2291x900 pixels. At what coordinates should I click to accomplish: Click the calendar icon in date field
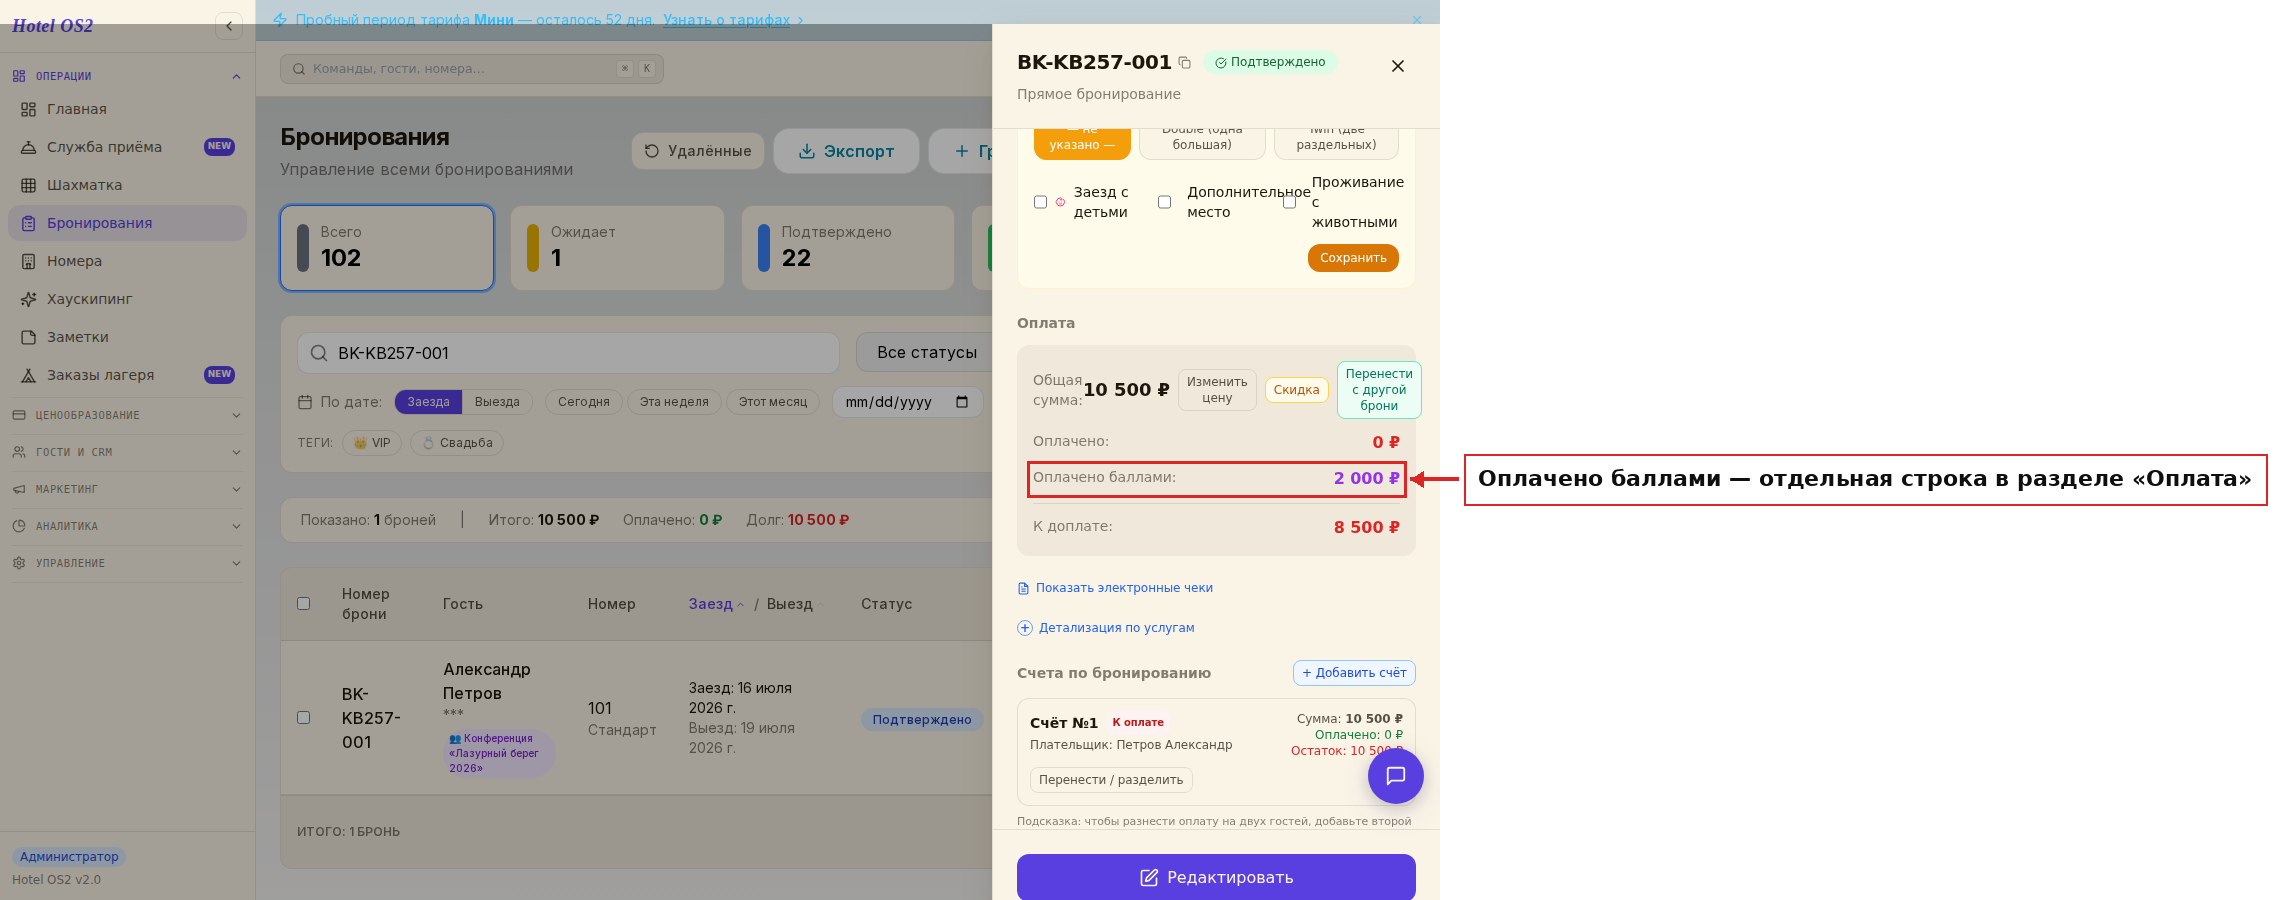tap(962, 402)
